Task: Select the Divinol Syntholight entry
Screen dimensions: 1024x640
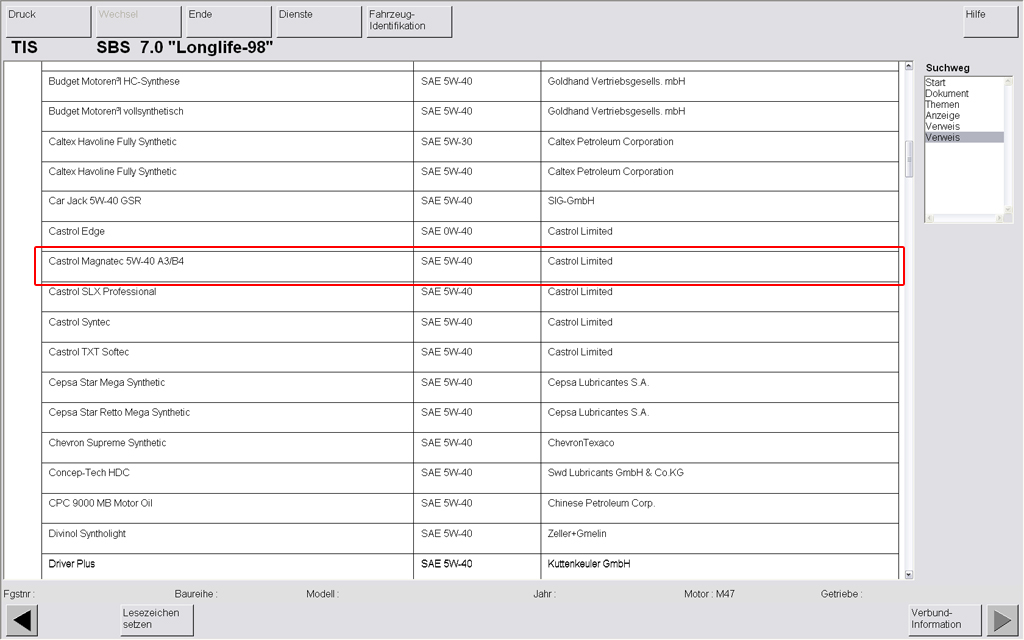Action: (x=87, y=534)
